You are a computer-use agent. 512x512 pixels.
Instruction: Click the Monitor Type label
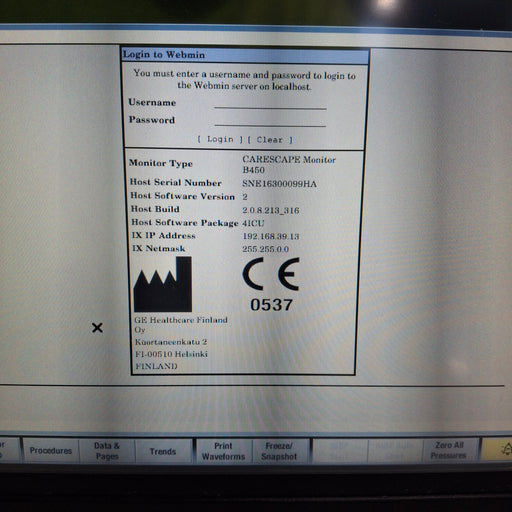pyautogui.click(x=161, y=163)
